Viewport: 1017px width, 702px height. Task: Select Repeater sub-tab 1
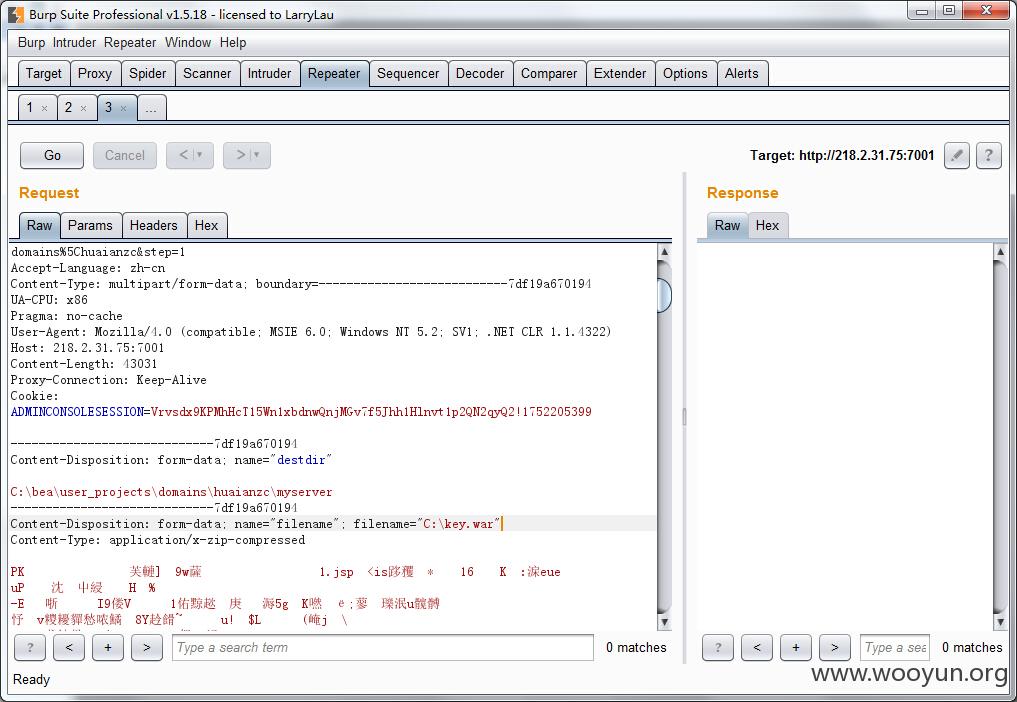tap(30, 108)
